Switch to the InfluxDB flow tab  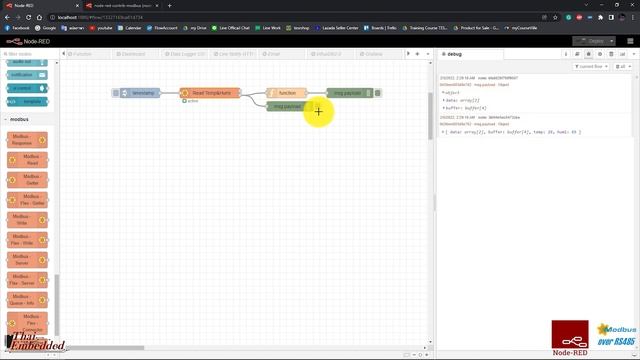coord(331,54)
